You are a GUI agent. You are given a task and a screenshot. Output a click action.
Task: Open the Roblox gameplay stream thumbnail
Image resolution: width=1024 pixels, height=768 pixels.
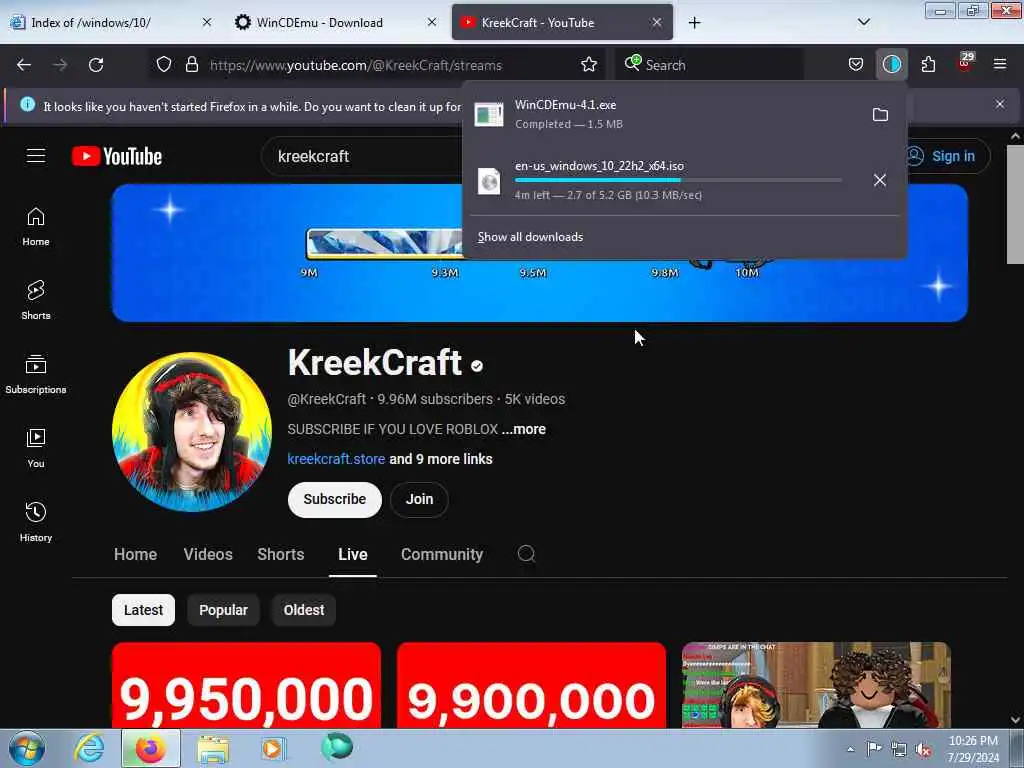(816, 685)
